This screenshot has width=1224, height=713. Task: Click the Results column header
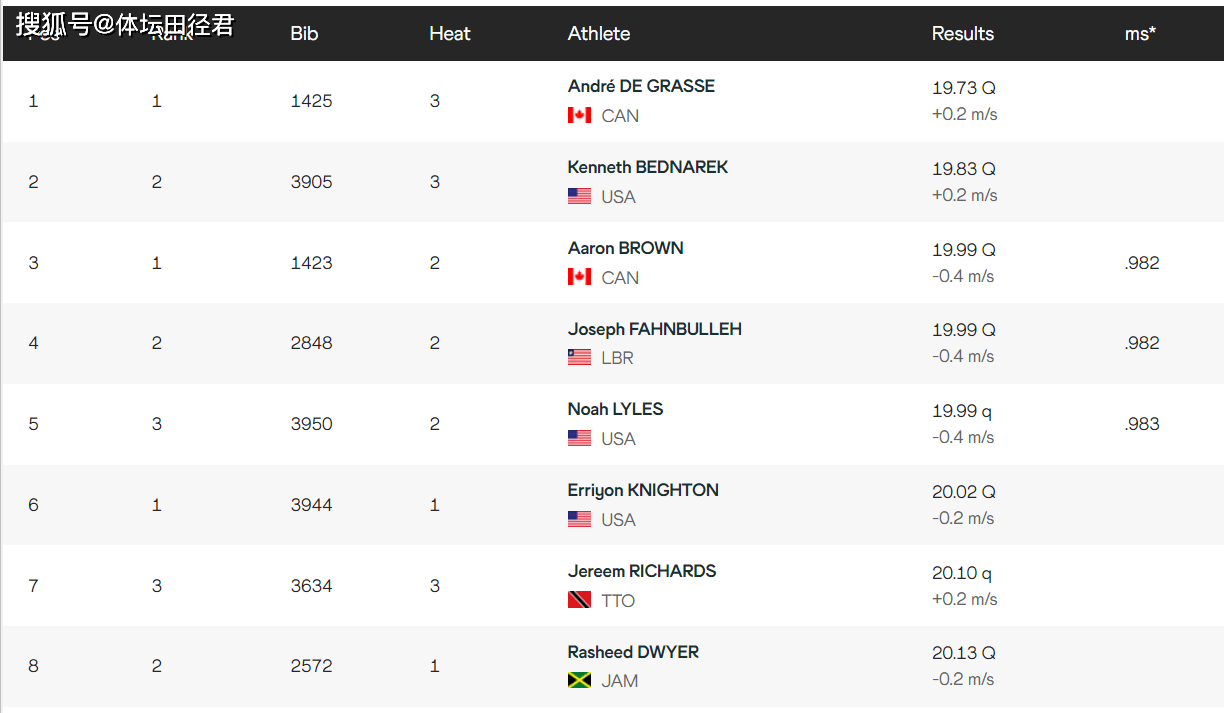962,33
